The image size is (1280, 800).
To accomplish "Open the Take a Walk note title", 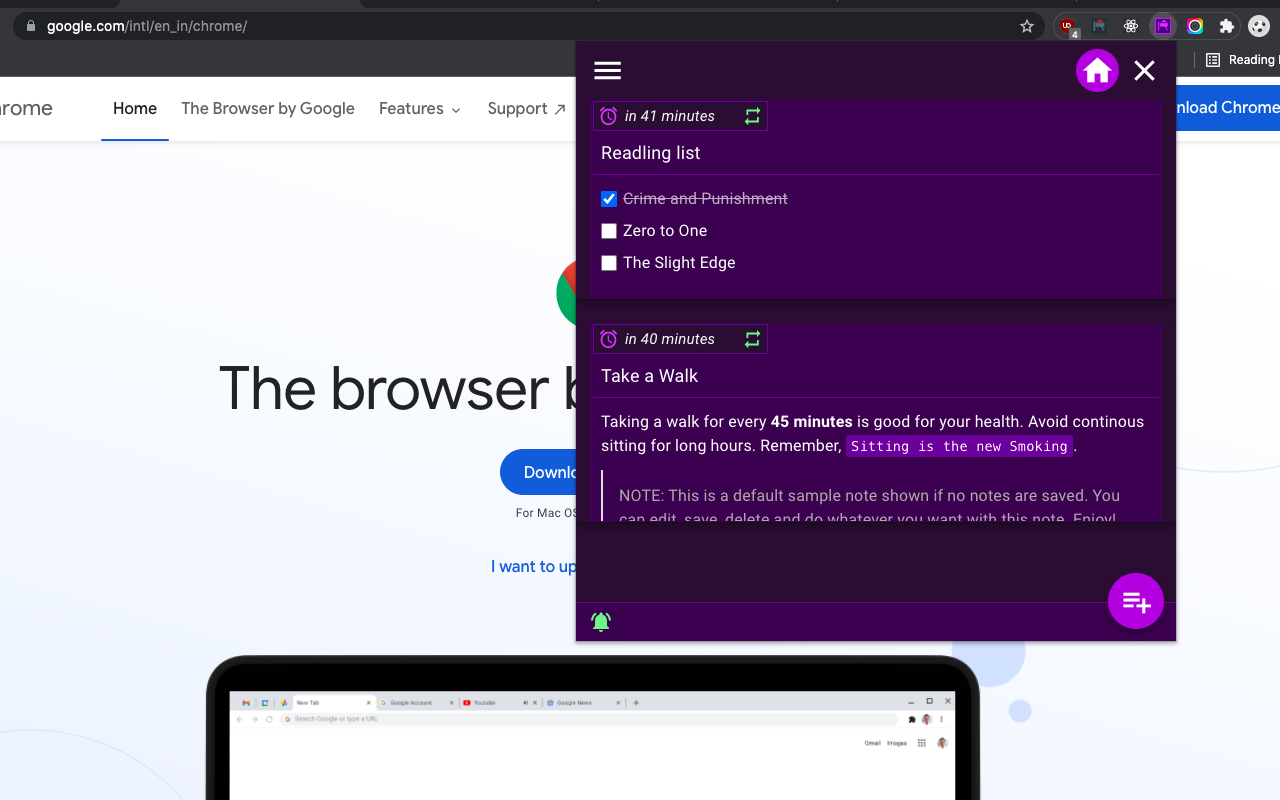I will (x=650, y=376).
